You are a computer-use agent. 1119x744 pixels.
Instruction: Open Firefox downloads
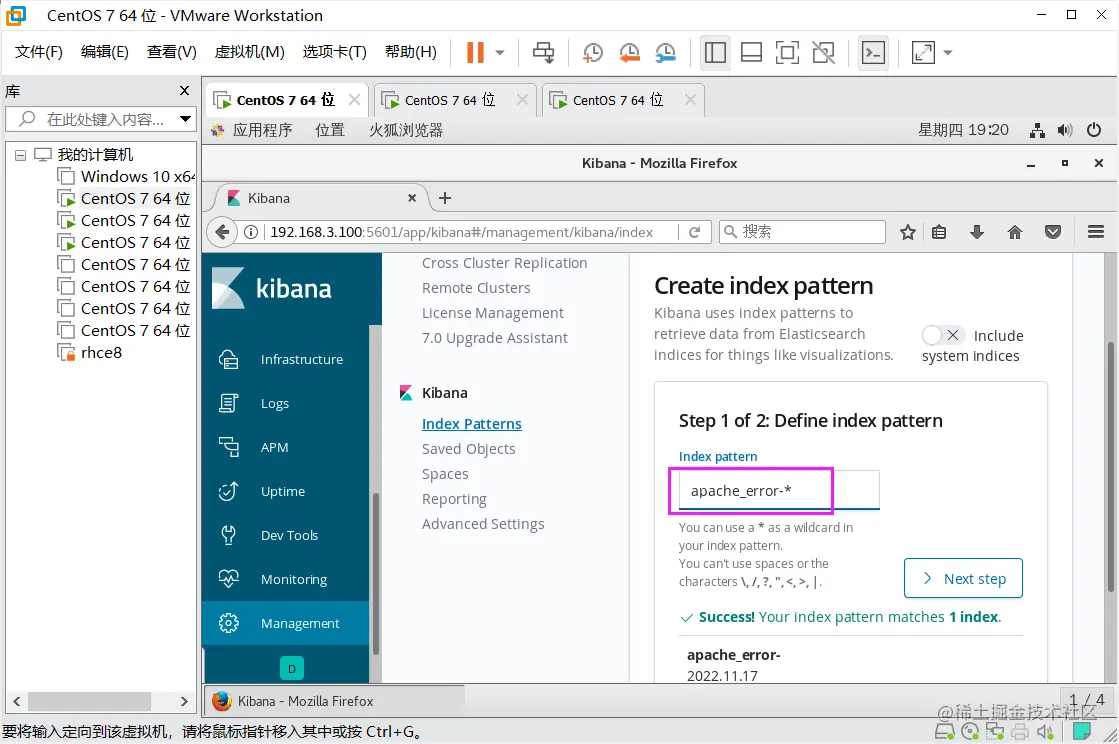977,232
